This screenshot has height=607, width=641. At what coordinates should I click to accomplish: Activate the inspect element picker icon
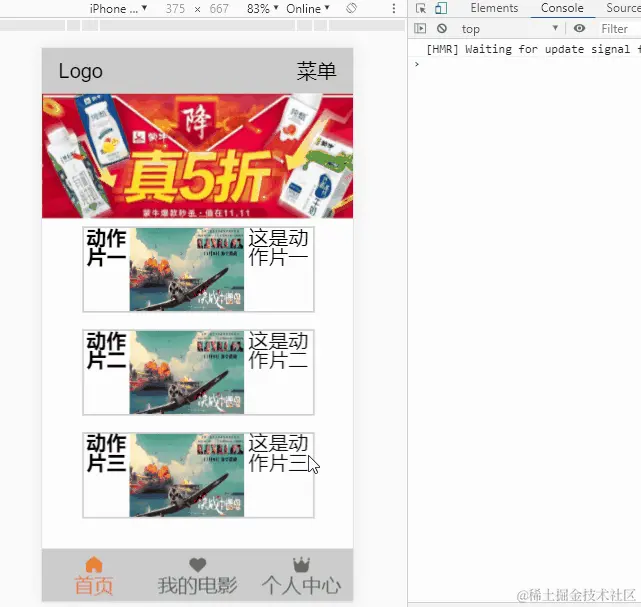[421, 8]
